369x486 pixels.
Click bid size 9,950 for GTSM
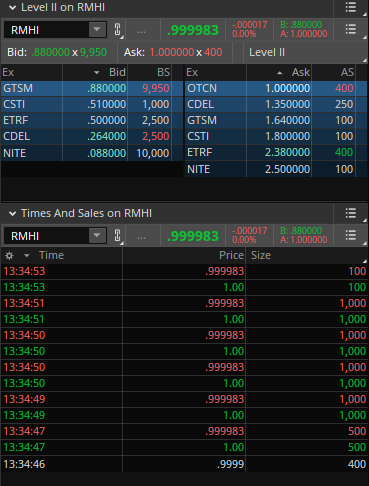(x=156, y=88)
